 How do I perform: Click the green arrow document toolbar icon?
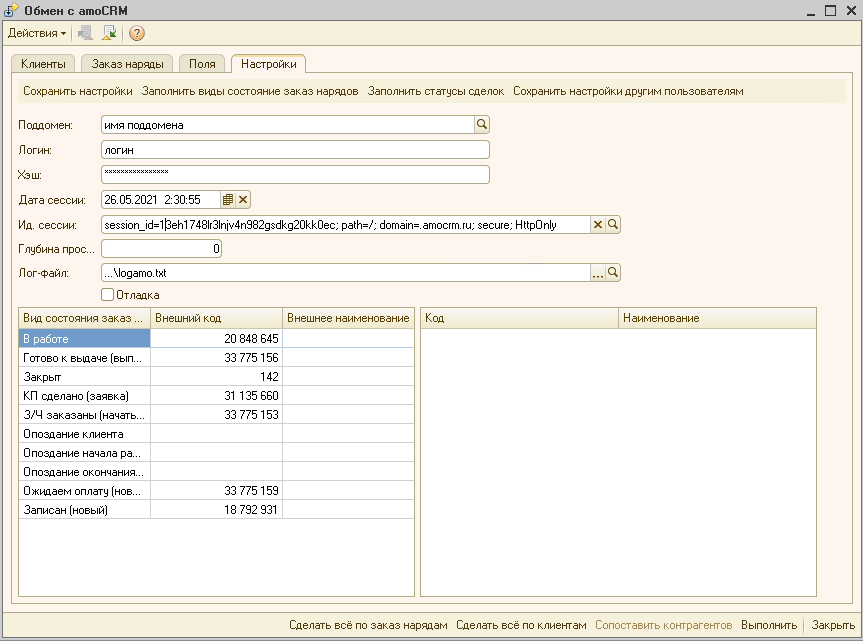109,33
